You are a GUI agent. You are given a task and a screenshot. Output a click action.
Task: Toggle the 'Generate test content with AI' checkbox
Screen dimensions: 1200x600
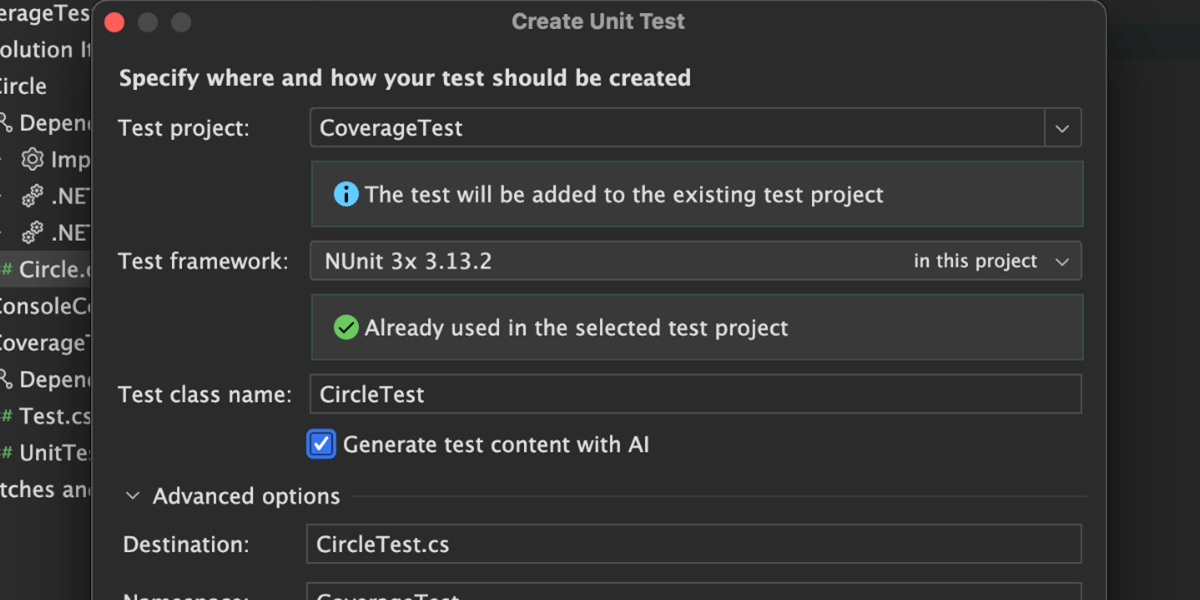point(321,444)
